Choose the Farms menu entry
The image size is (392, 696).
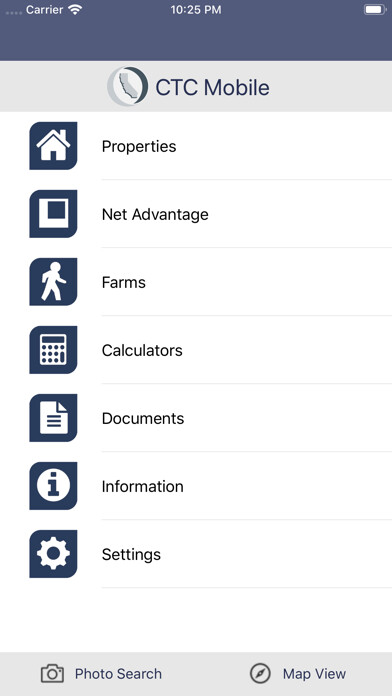coord(123,282)
